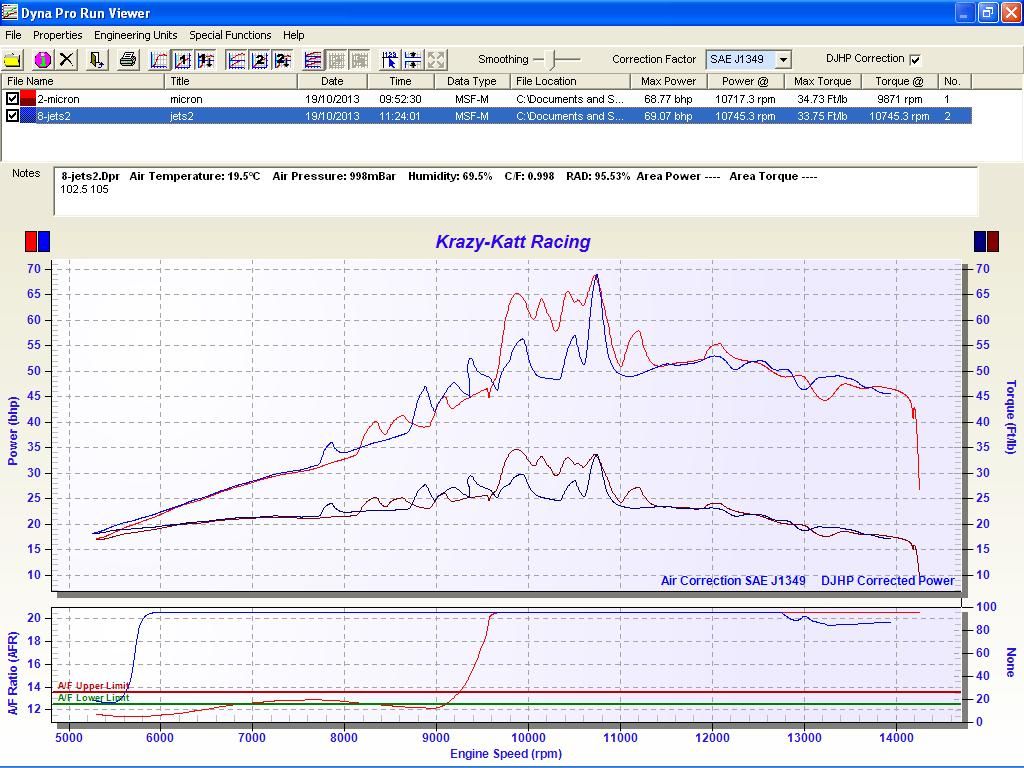Click the X remove-run toolbar icon

click(x=66, y=60)
